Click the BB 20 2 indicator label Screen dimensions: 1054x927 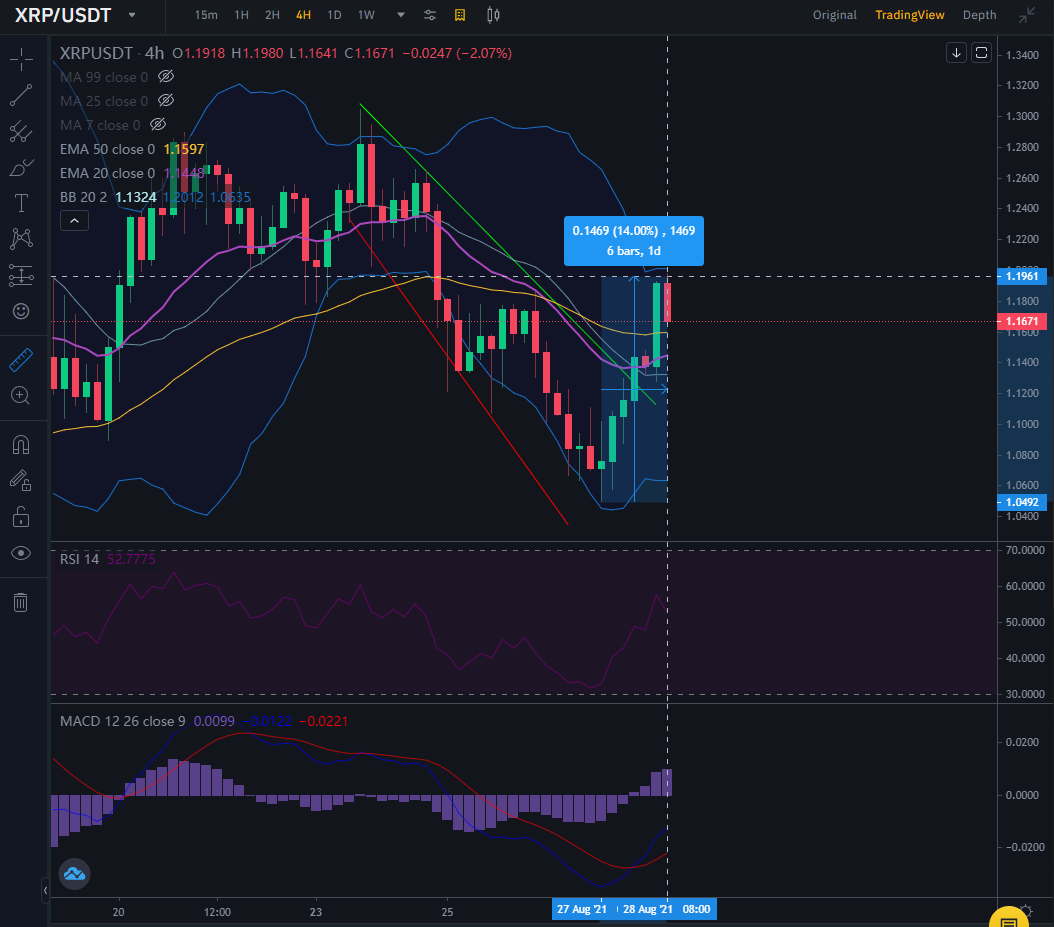(83, 197)
